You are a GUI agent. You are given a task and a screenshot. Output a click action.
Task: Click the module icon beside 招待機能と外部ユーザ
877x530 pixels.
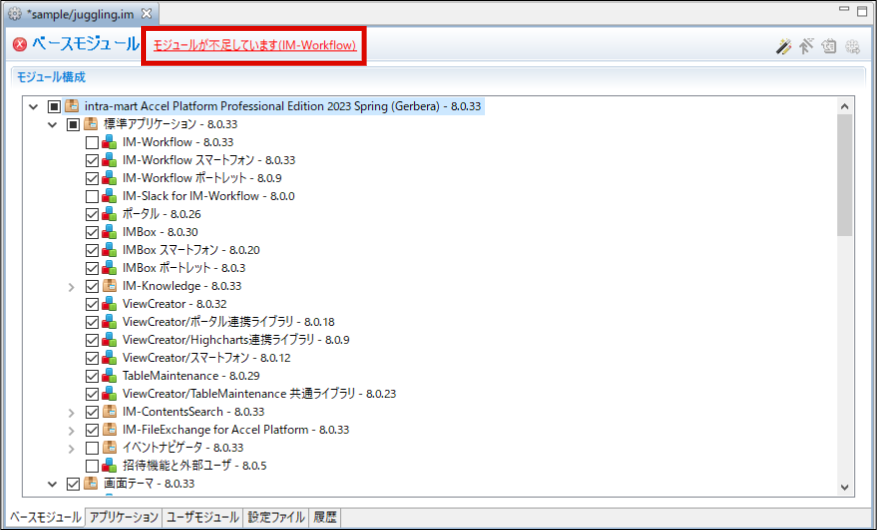[110, 465]
